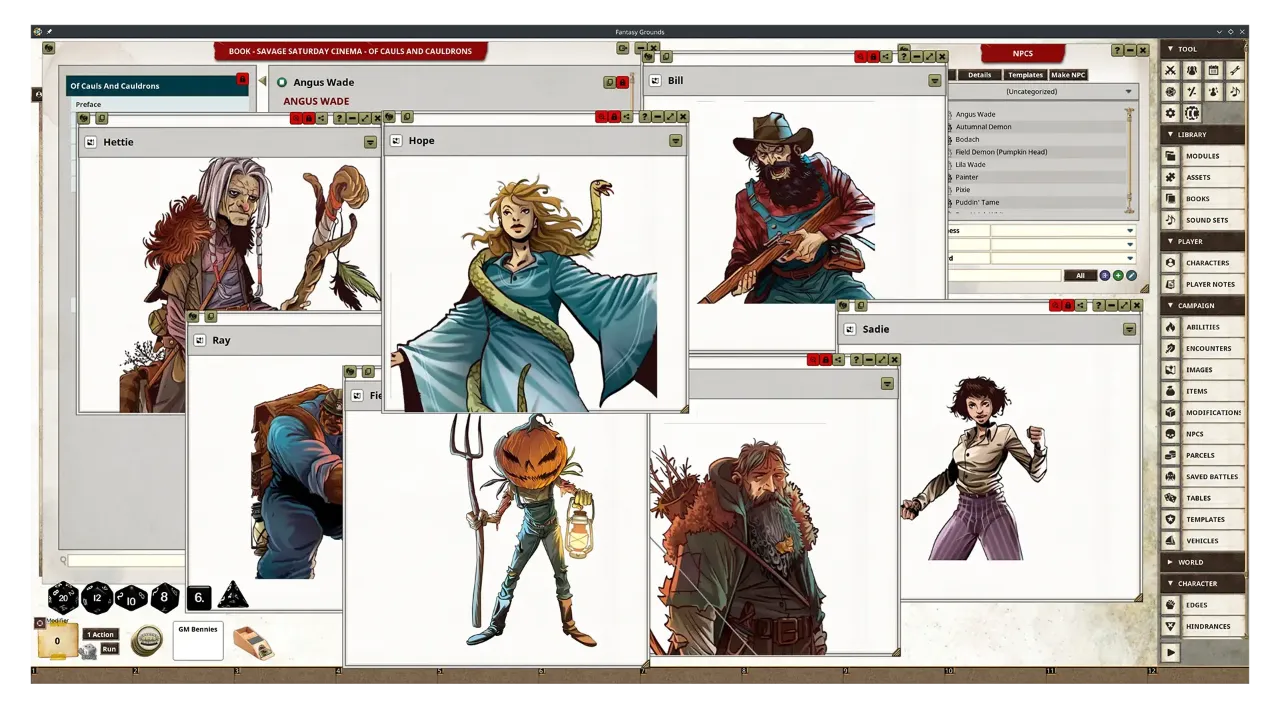Open the Bill image menu dropdown
This screenshot has width=1280, height=720.
point(934,81)
